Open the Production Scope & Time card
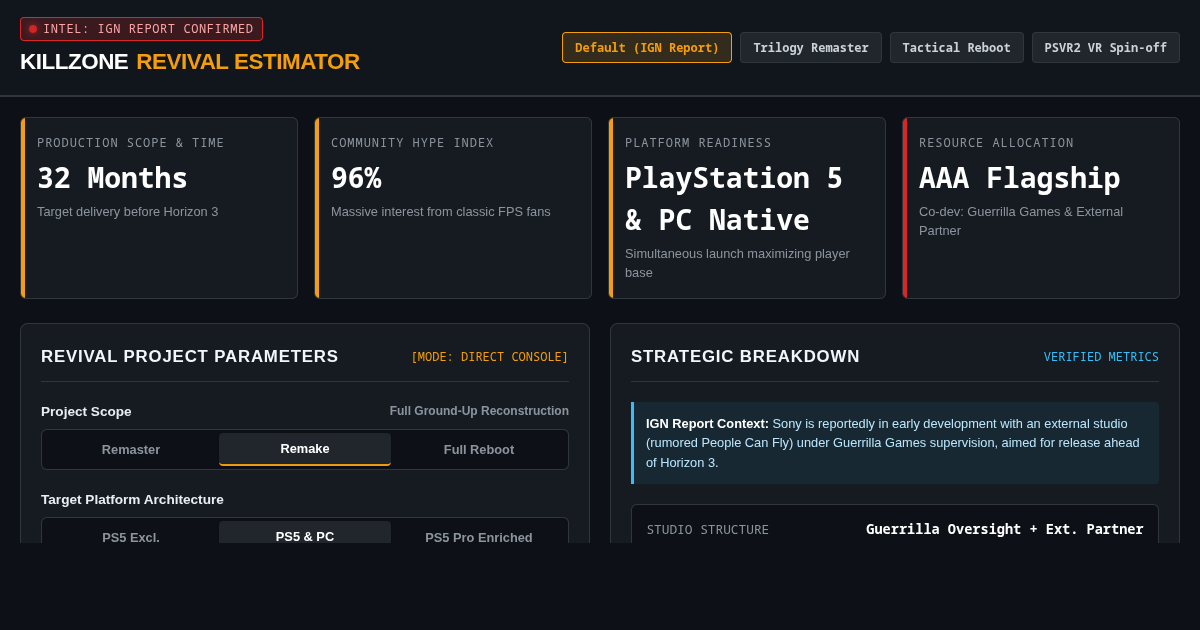This screenshot has height=630, width=1200. 159,208
